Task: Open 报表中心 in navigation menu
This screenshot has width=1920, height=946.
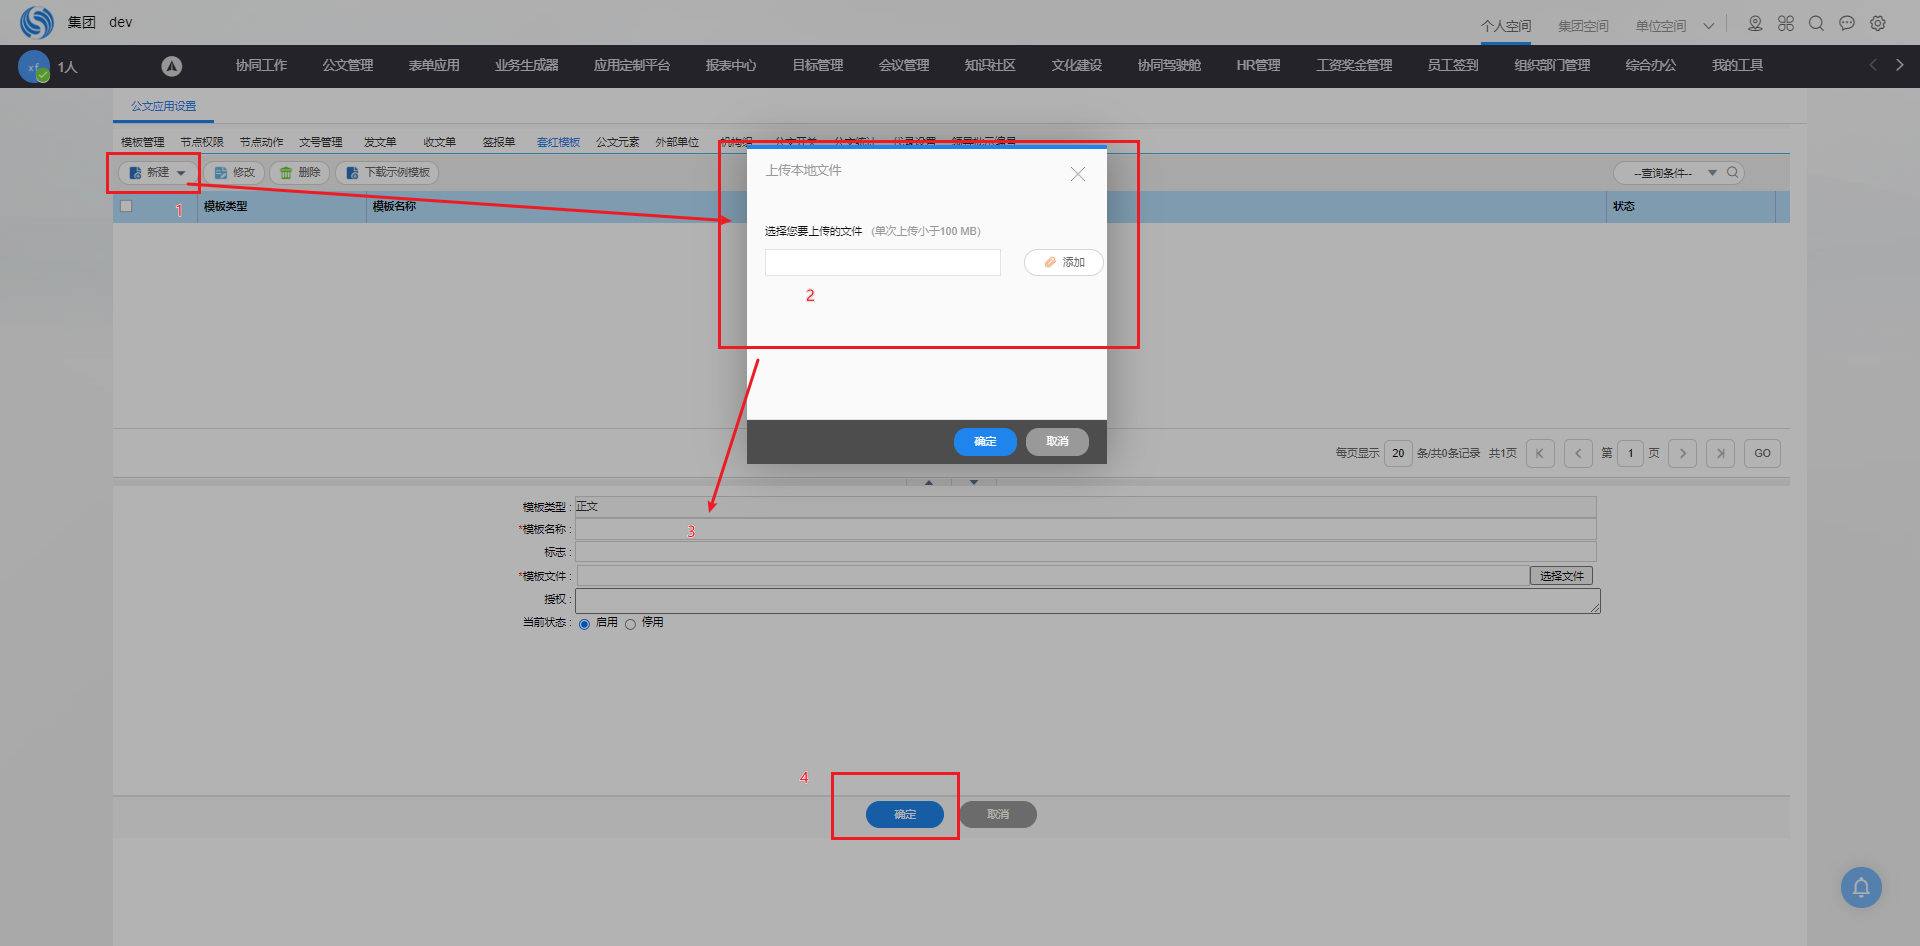Action: click(x=731, y=66)
